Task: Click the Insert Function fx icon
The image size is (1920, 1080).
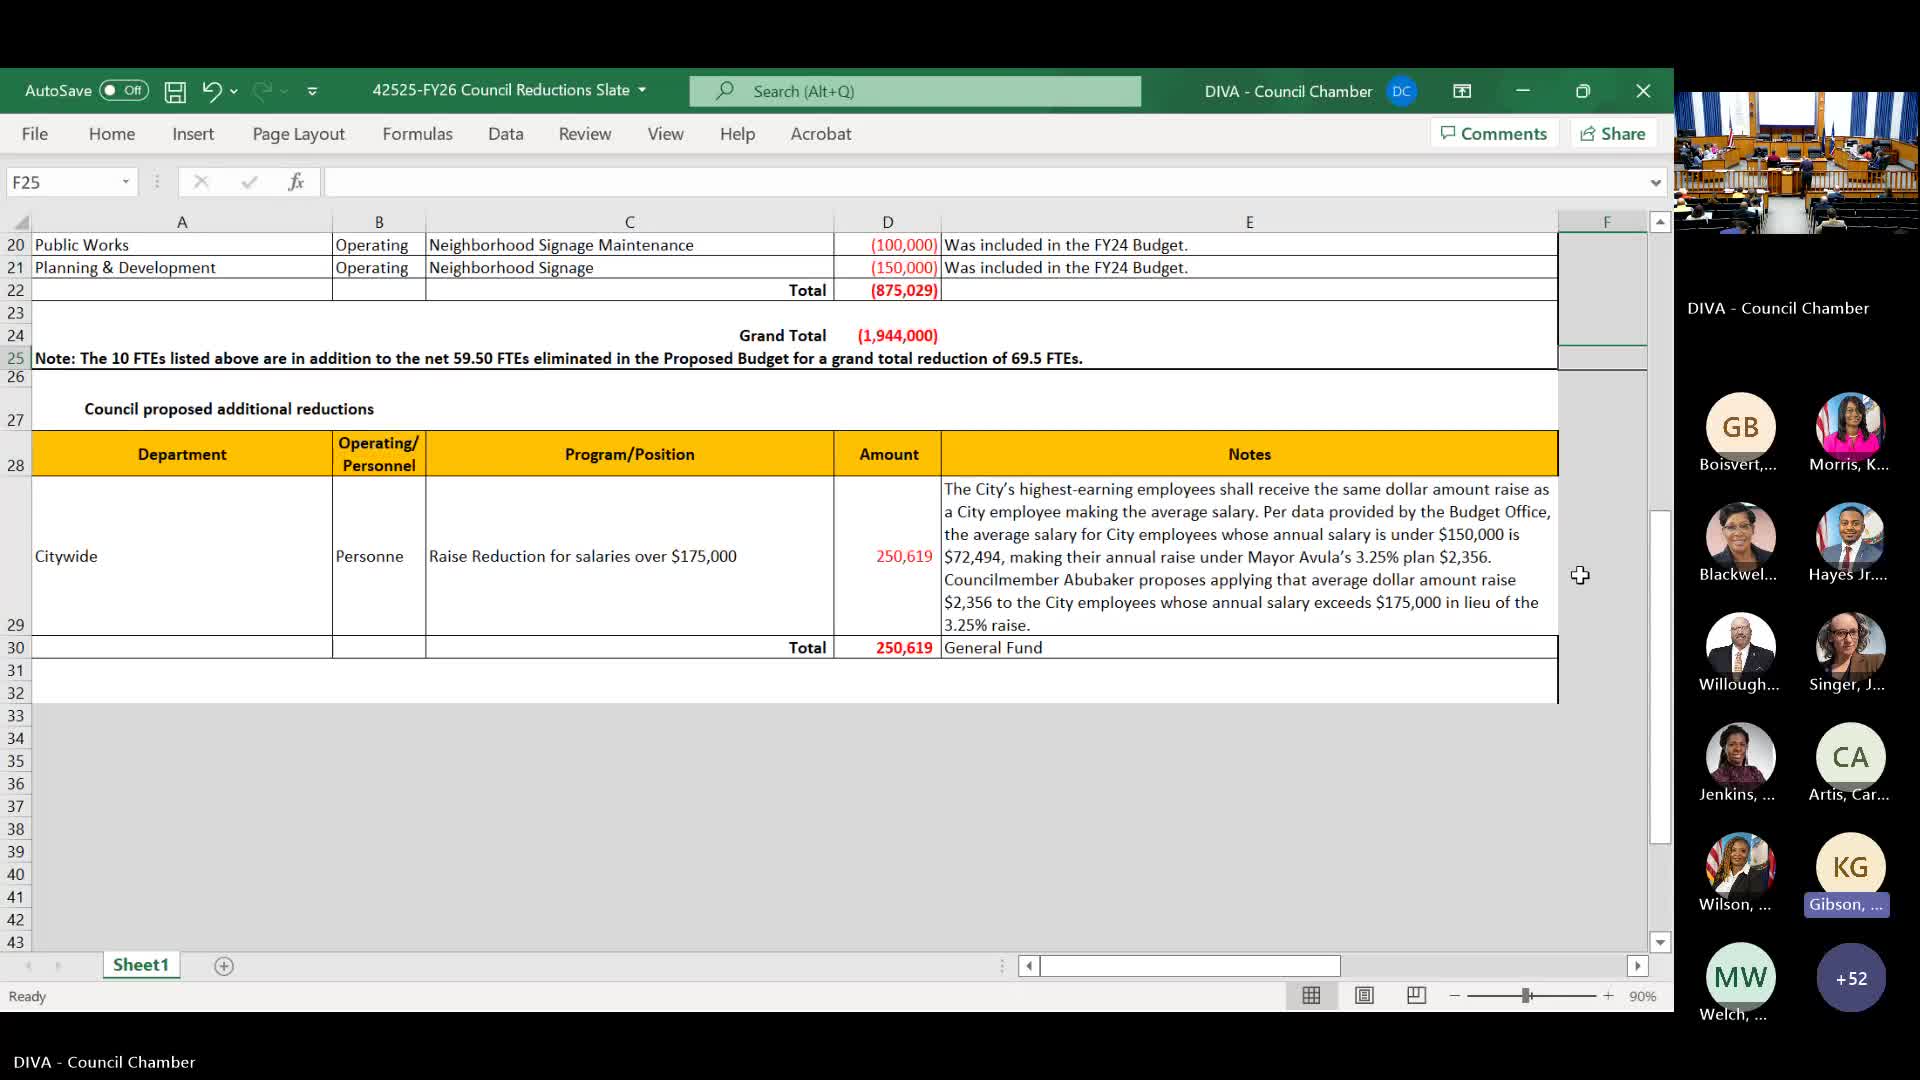Action: coord(296,182)
